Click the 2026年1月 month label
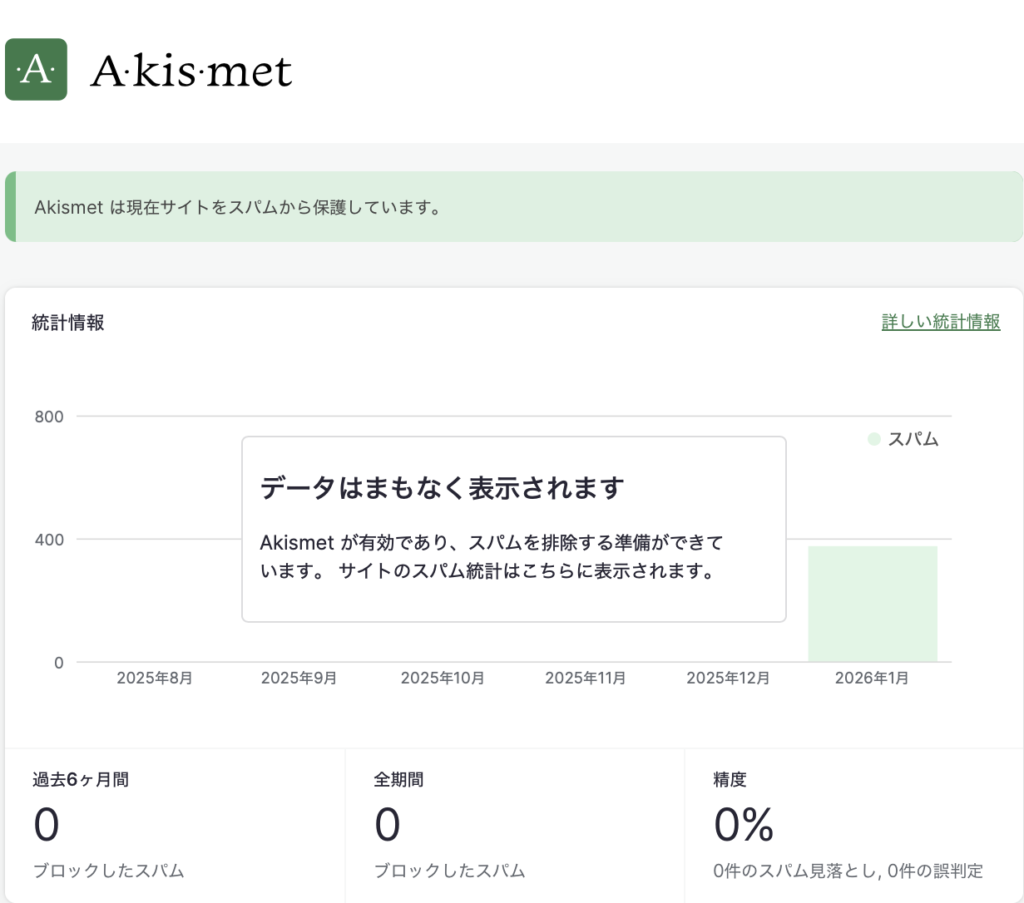This screenshot has height=903, width=1024. coord(872,678)
